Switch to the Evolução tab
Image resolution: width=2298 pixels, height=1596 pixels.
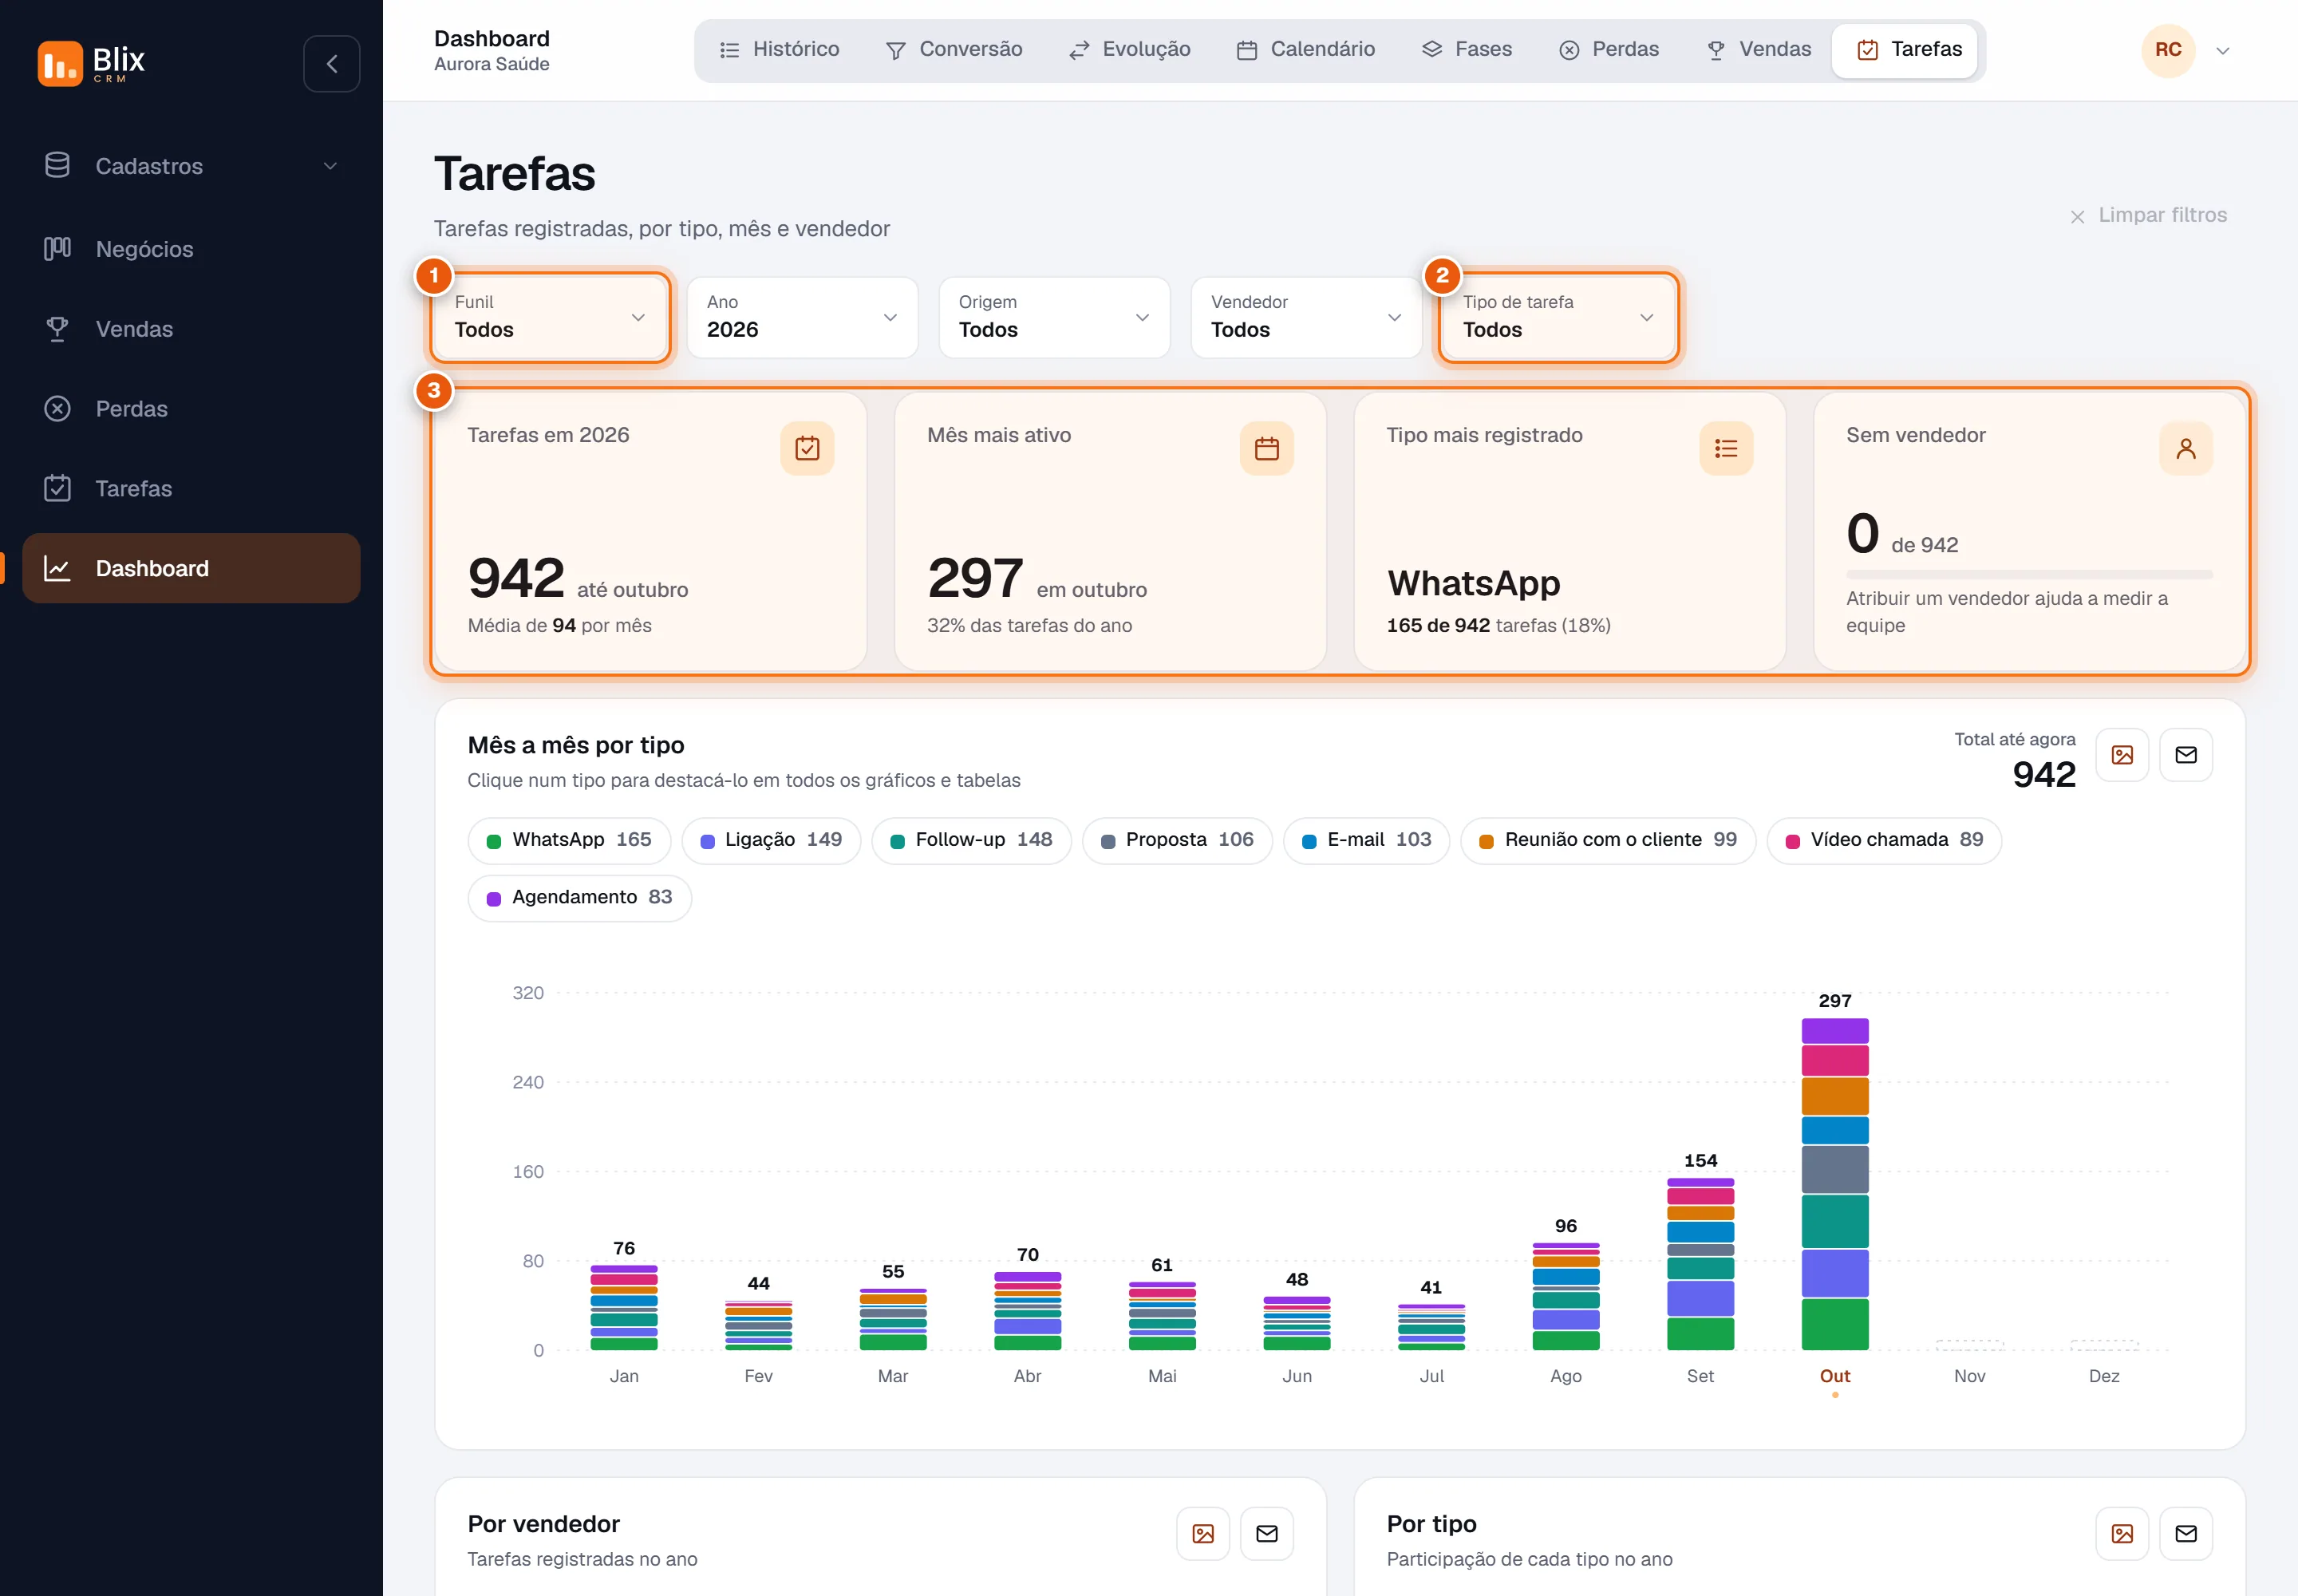1129,50
